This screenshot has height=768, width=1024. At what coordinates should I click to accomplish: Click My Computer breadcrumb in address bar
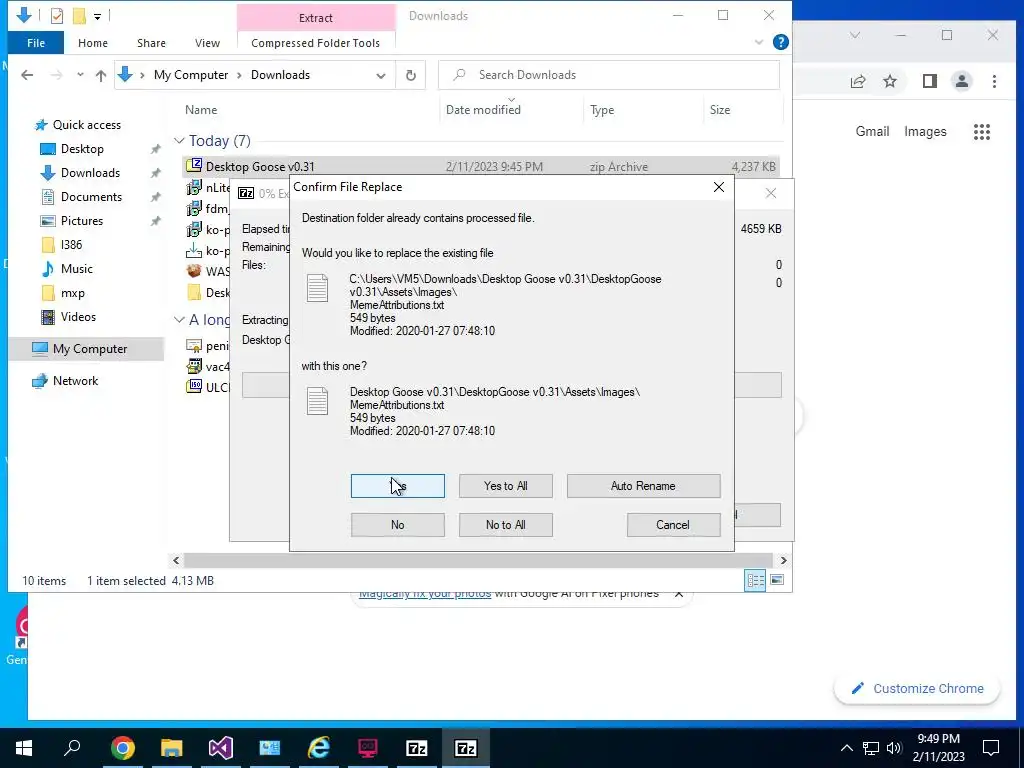tap(191, 75)
